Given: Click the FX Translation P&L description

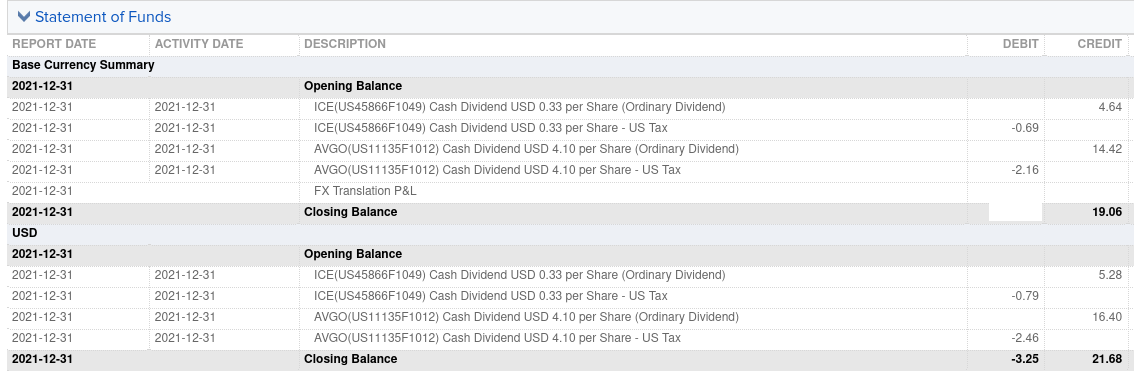Looking at the screenshot, I should pyautogui.click(x=365, y=192).
